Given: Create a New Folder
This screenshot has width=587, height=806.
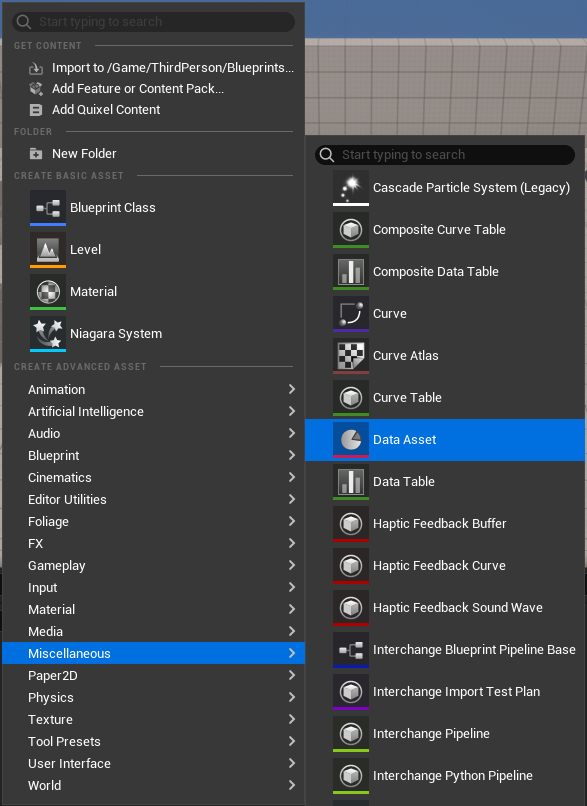Looking at the screenshot, I should click(153, 154).
